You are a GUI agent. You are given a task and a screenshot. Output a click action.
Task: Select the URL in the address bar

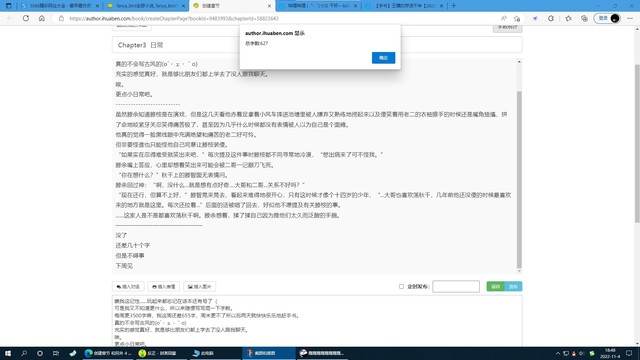(x=174, y=18)
